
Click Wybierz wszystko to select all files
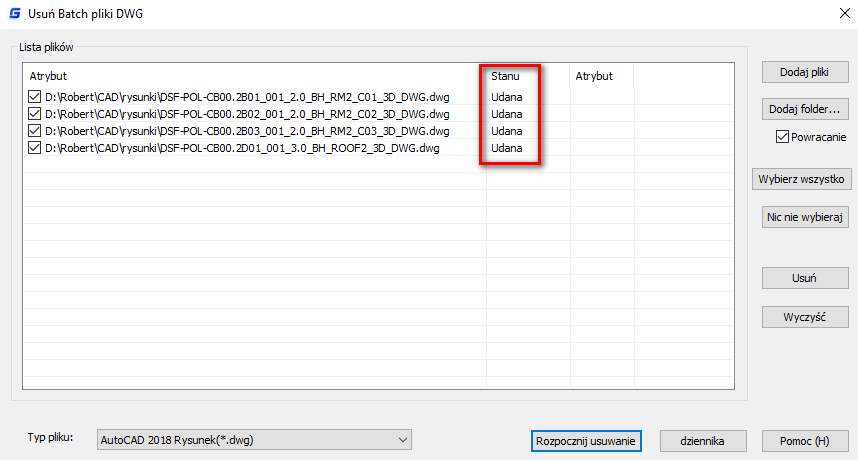coord(805,180)
